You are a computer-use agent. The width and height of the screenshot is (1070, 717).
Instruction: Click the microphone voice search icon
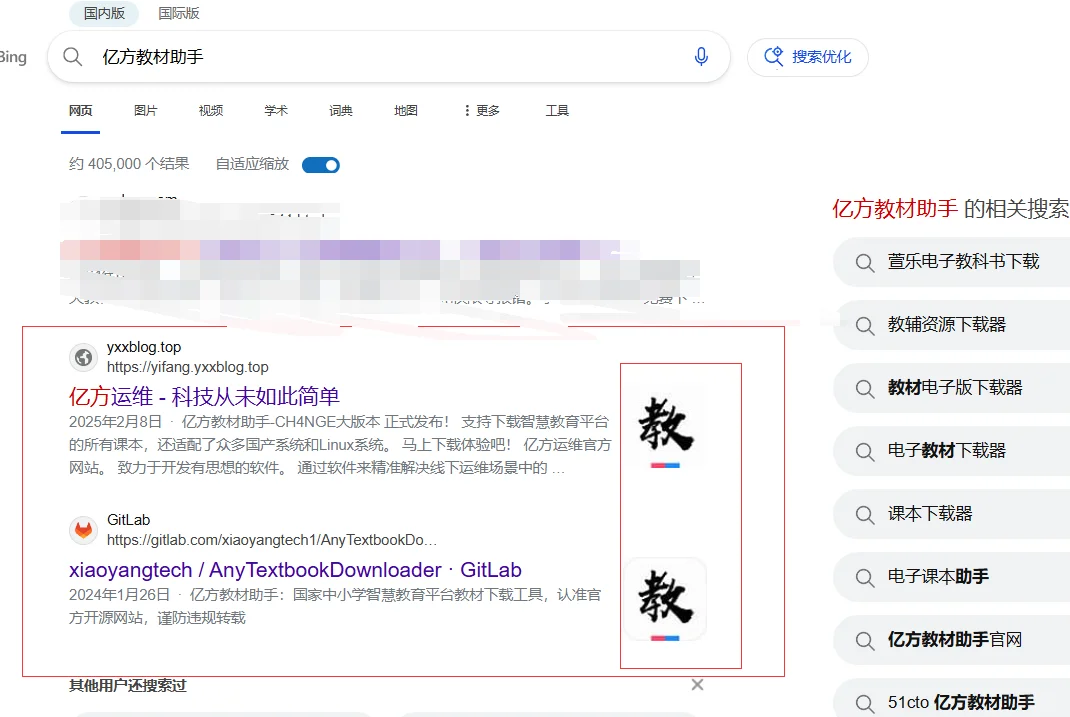point(701,57)
